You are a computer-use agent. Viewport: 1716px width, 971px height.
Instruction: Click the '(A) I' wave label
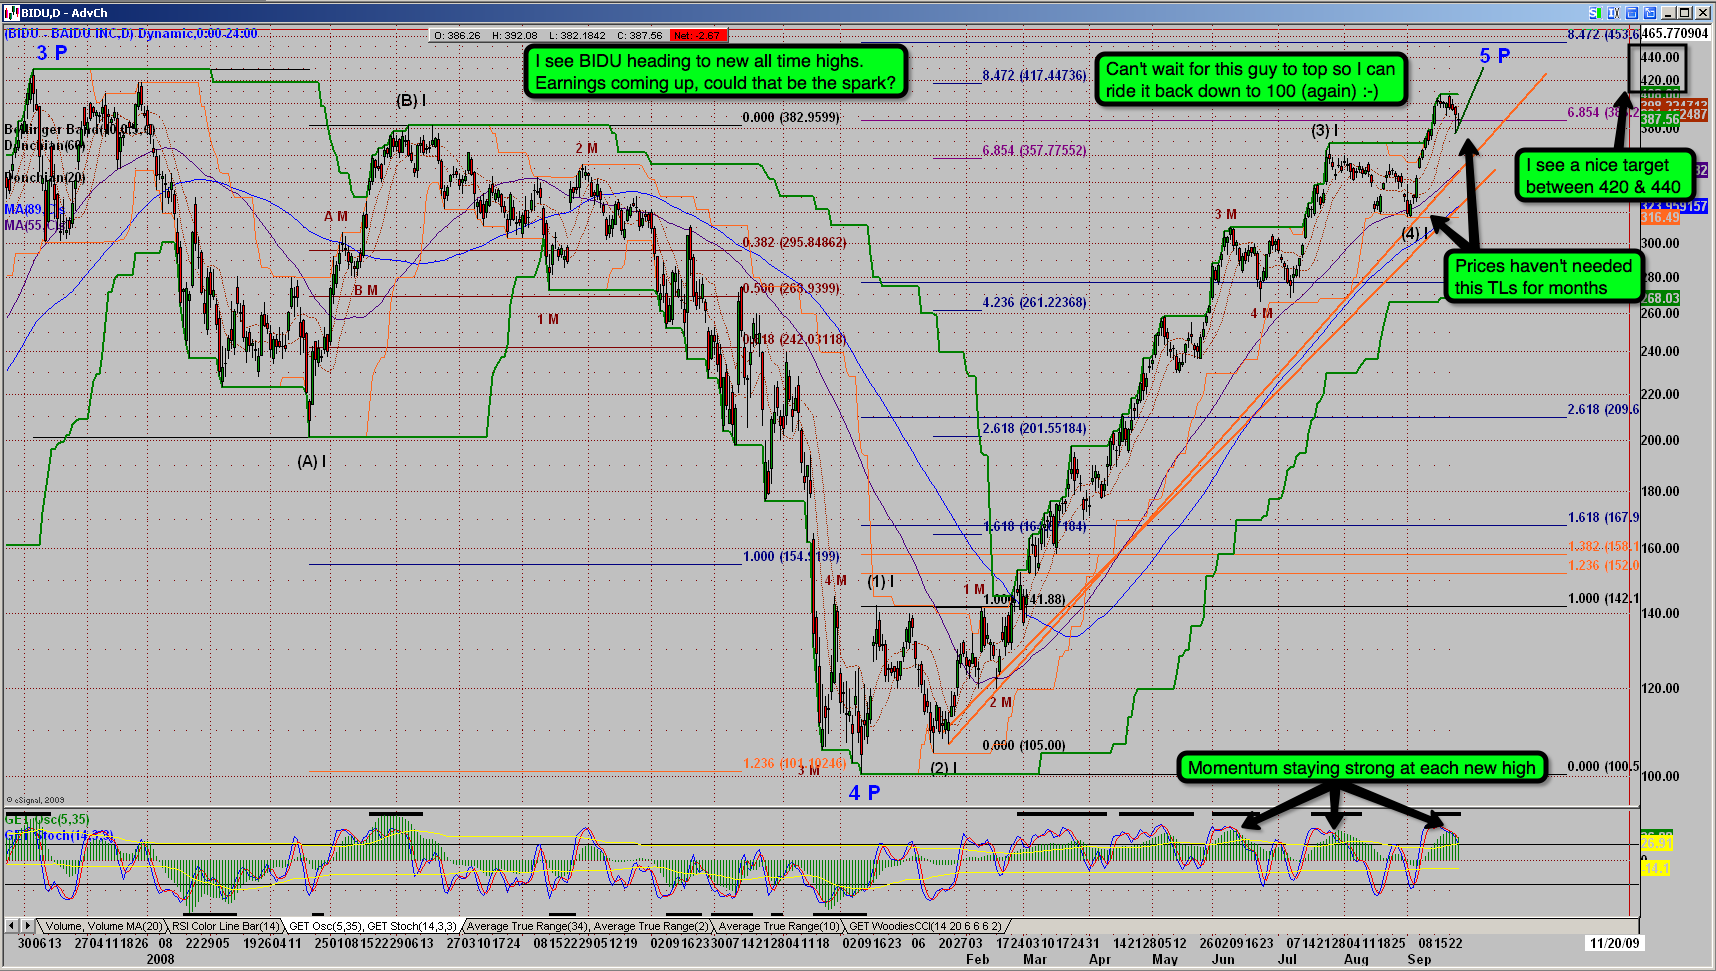click(312, 461)
